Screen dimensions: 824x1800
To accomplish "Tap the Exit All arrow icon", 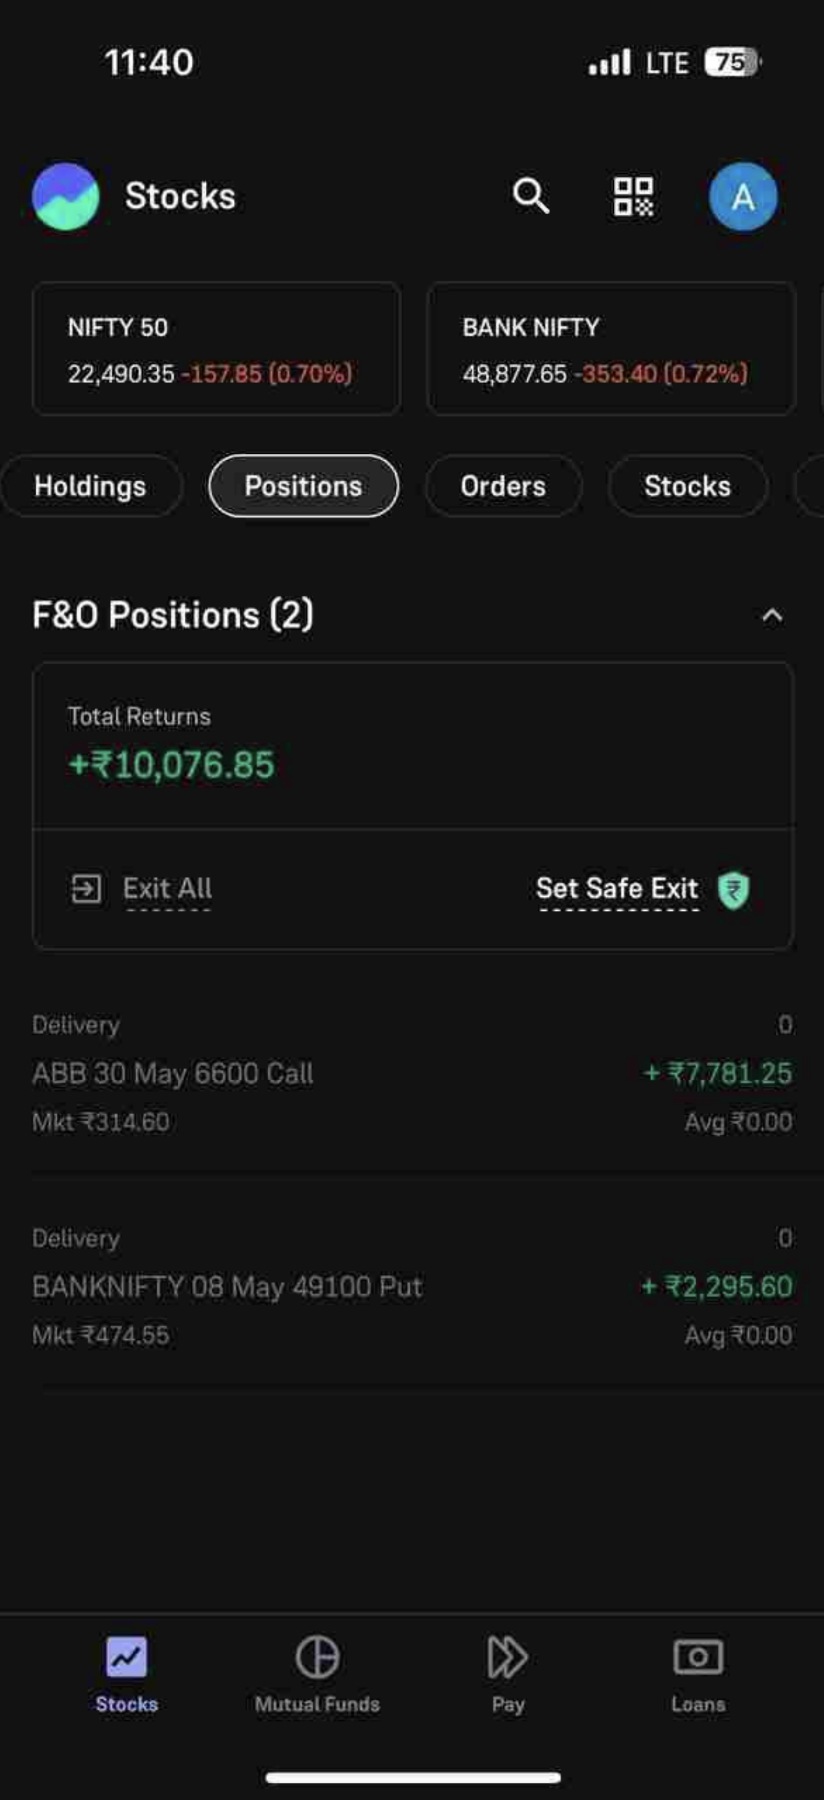I will (86, 888).
